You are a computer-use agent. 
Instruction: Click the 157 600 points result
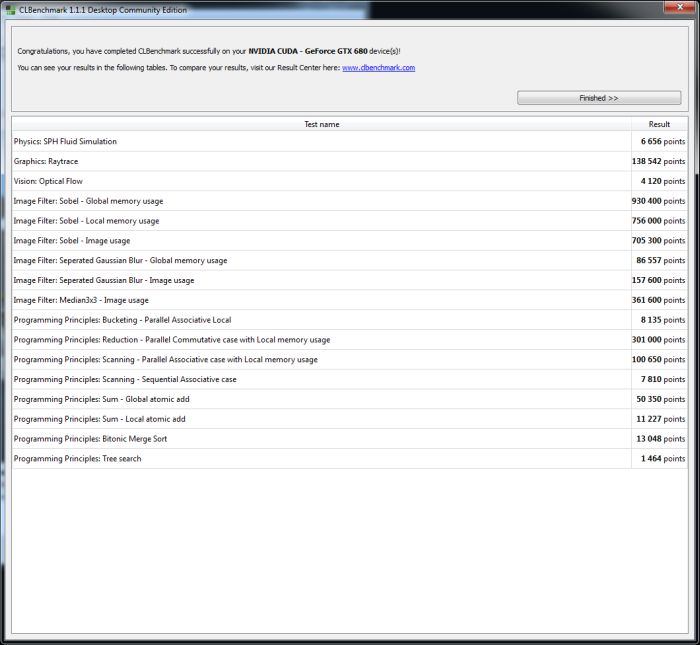coord(658,280)
